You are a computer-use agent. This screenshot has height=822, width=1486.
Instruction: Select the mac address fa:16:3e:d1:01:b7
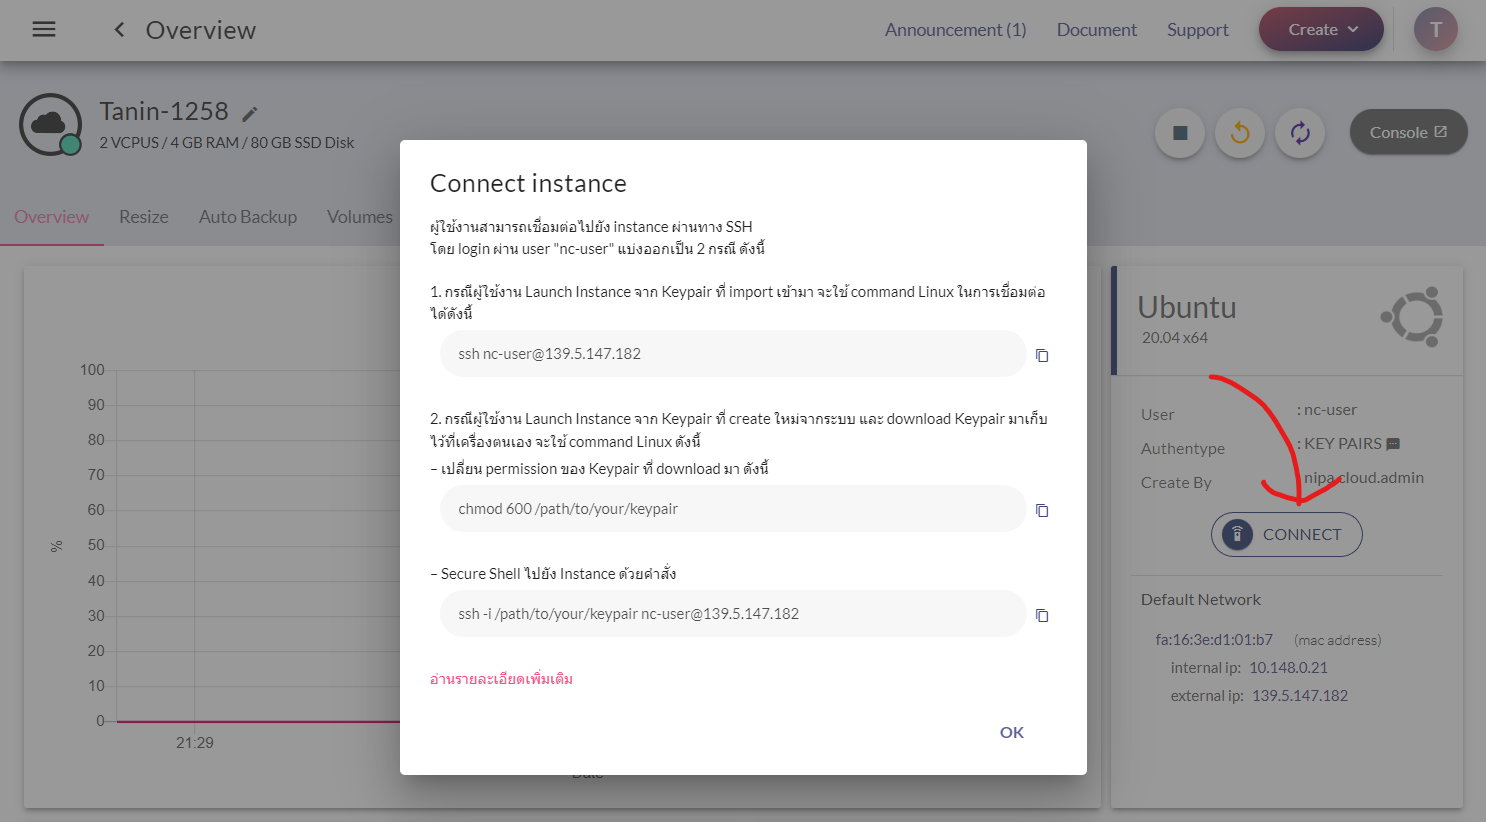(x=1214, y=640)
